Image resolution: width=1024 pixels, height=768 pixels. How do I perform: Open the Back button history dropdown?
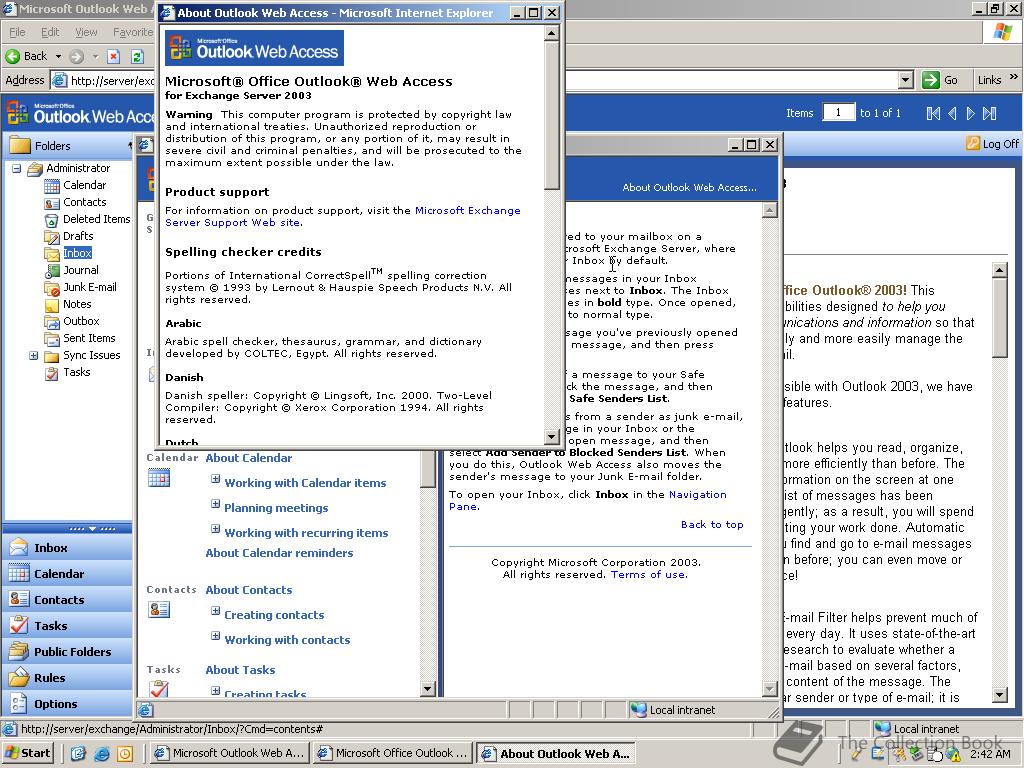point(58,56)
